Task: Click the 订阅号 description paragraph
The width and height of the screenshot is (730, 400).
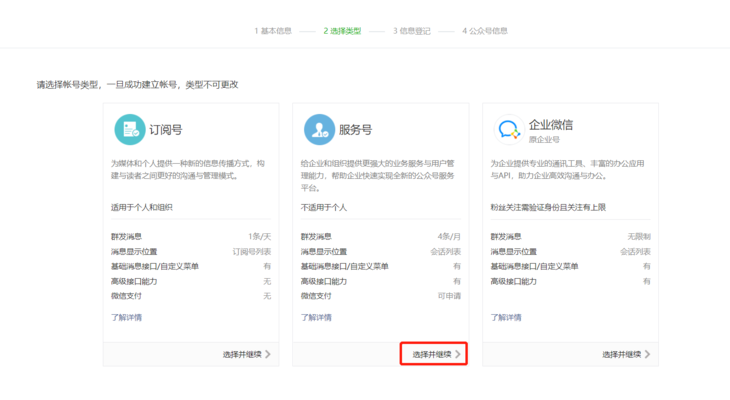Action: coord(188,169)
